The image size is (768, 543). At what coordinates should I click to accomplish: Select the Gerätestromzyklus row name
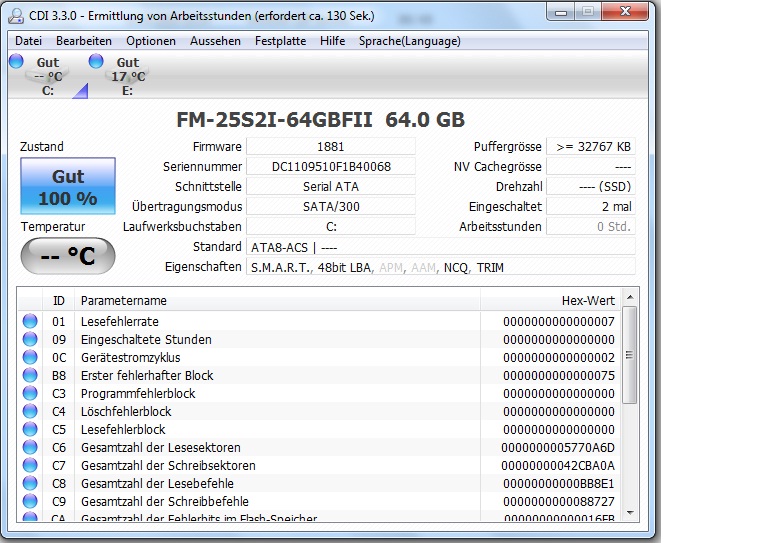pyautogui.click(x=130, y=358)
